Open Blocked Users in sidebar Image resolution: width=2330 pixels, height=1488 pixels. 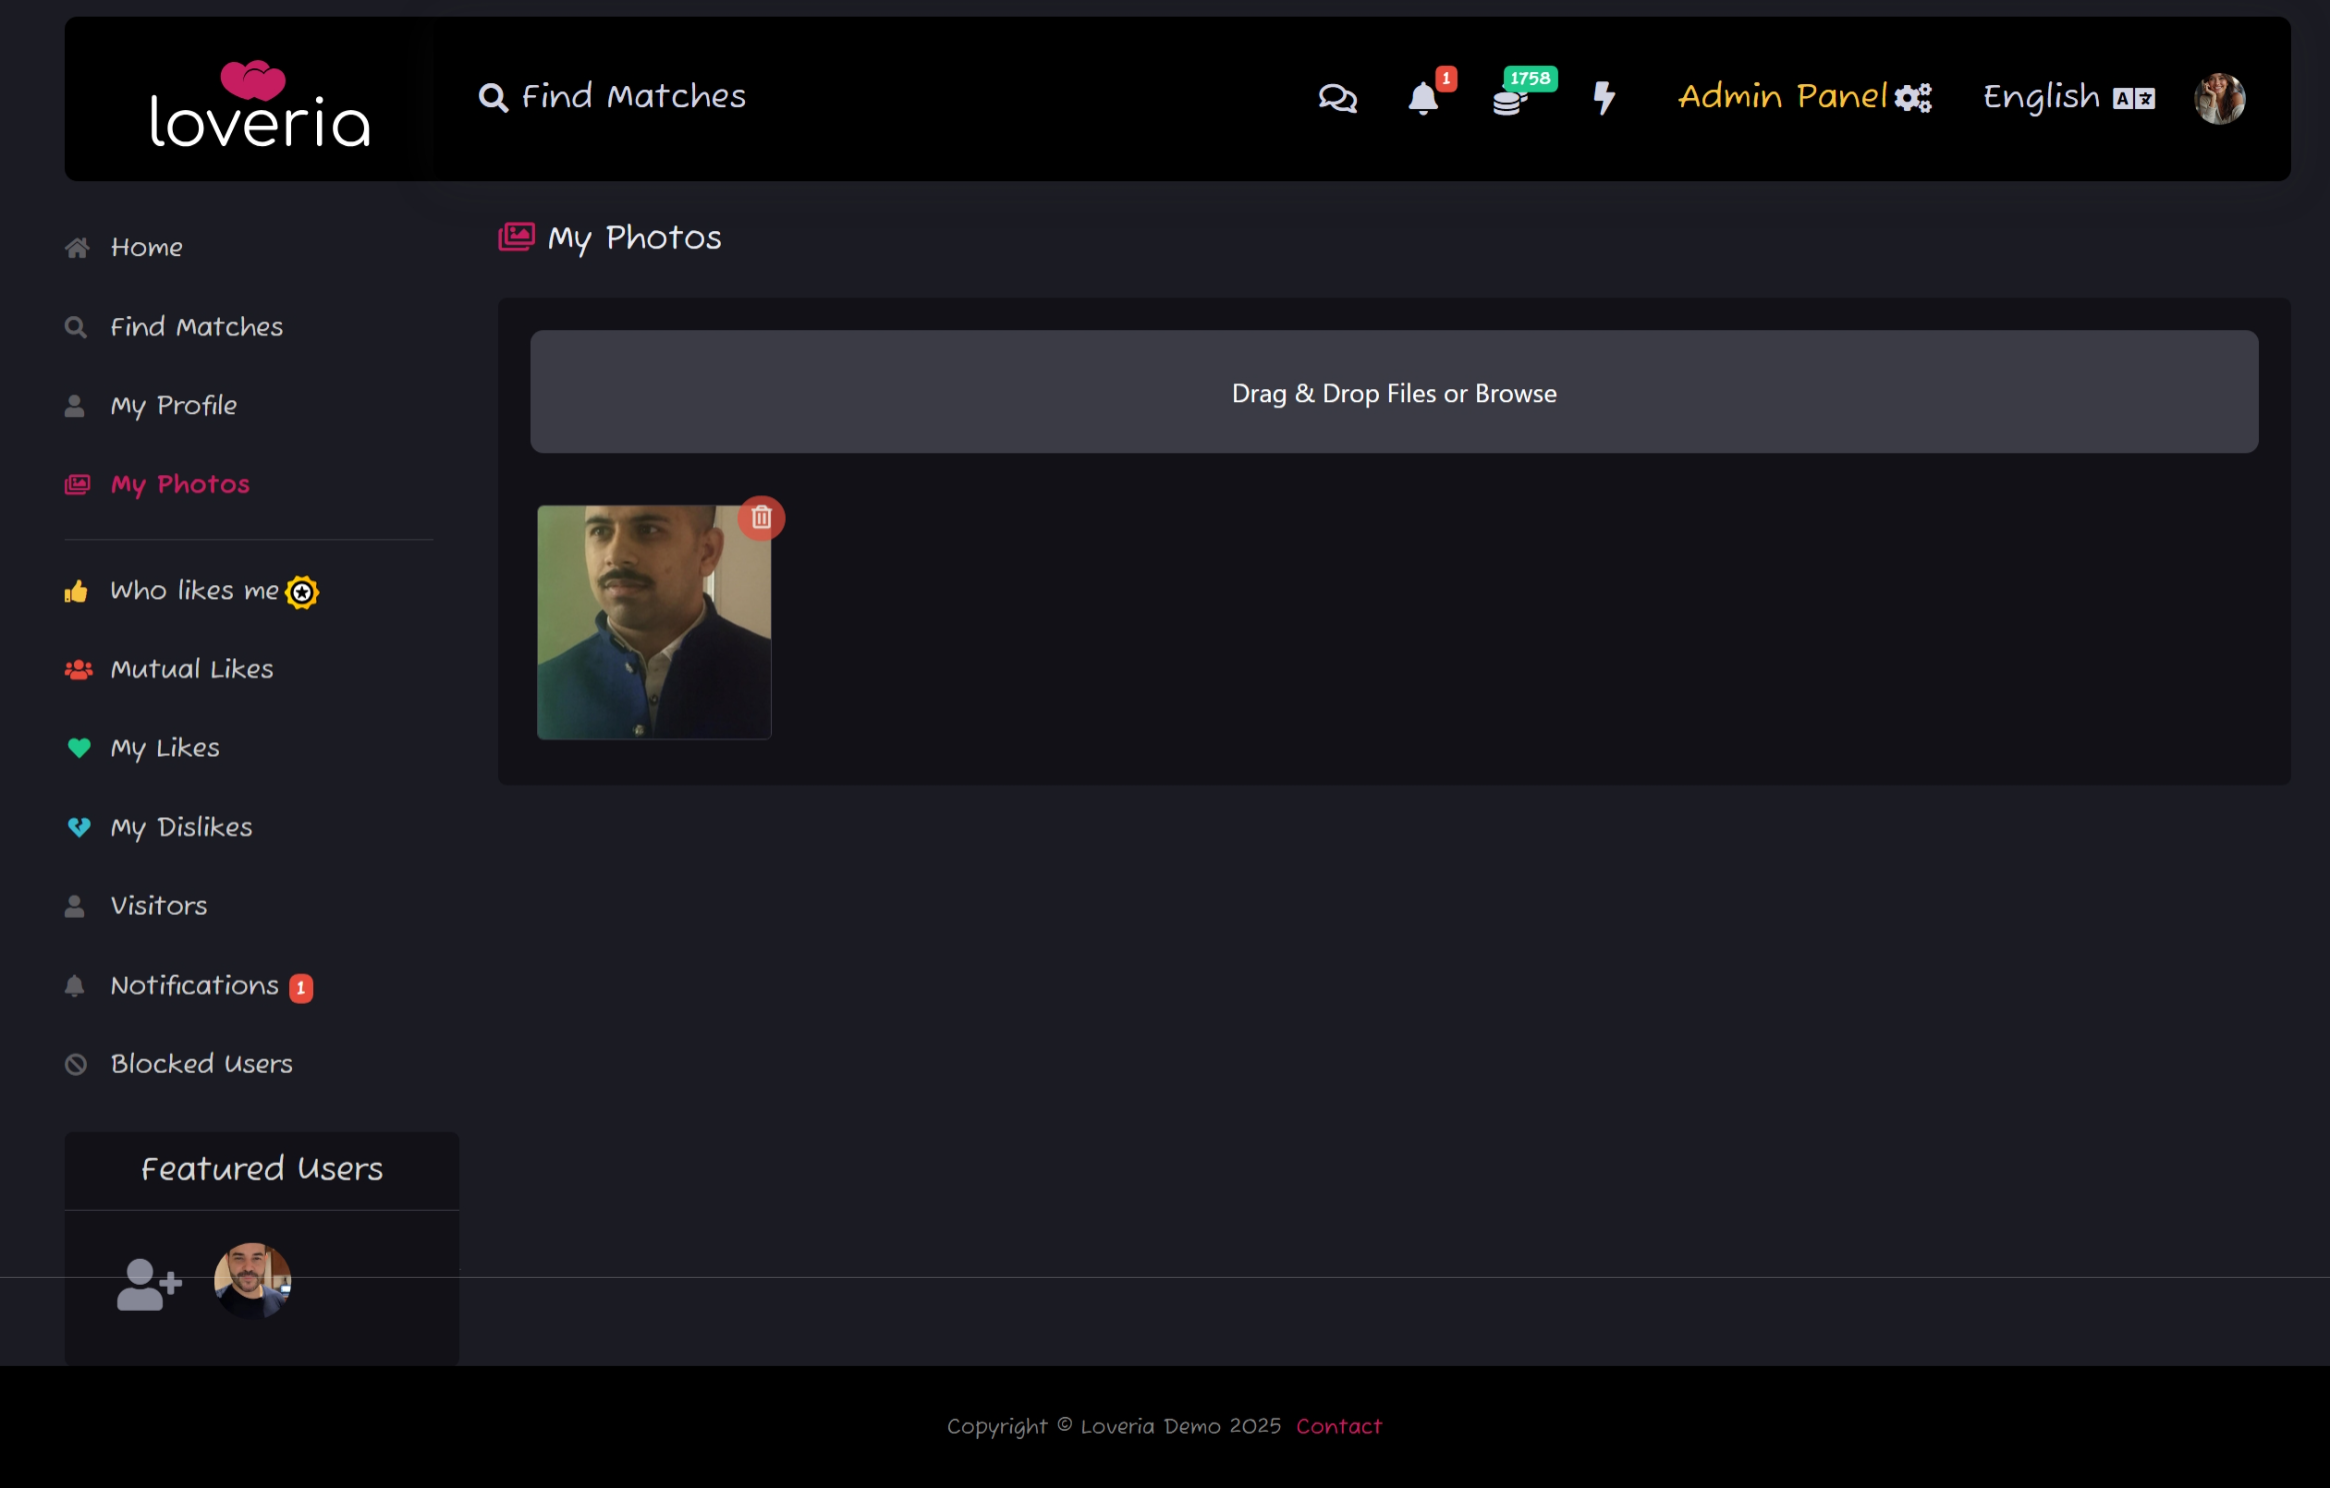click(x=202, y=1064)
